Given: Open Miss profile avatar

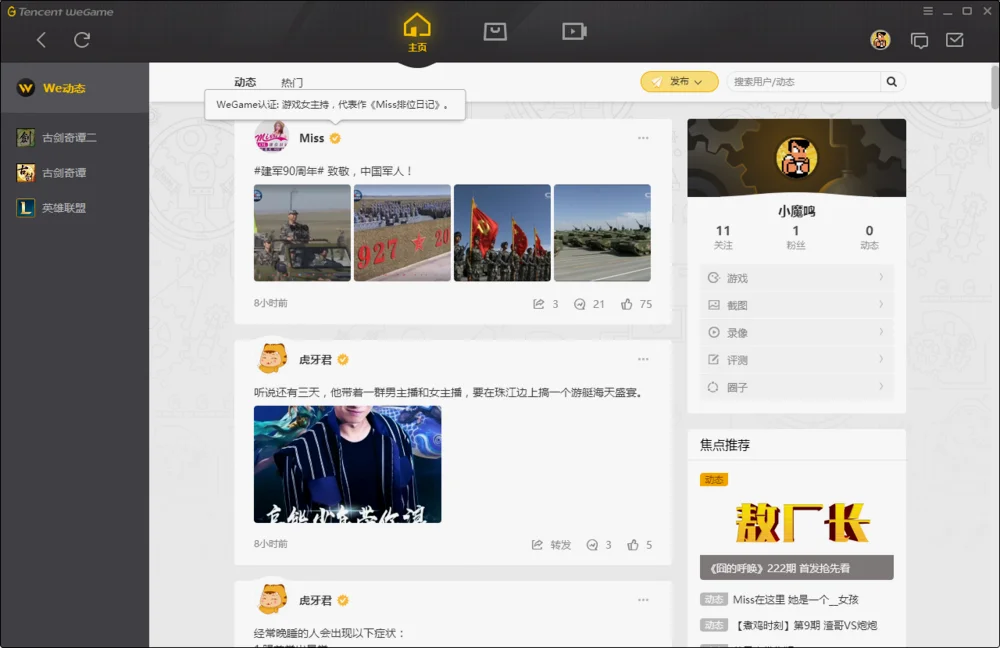Looking at the screenshot, I should click(x=272, y=137).
